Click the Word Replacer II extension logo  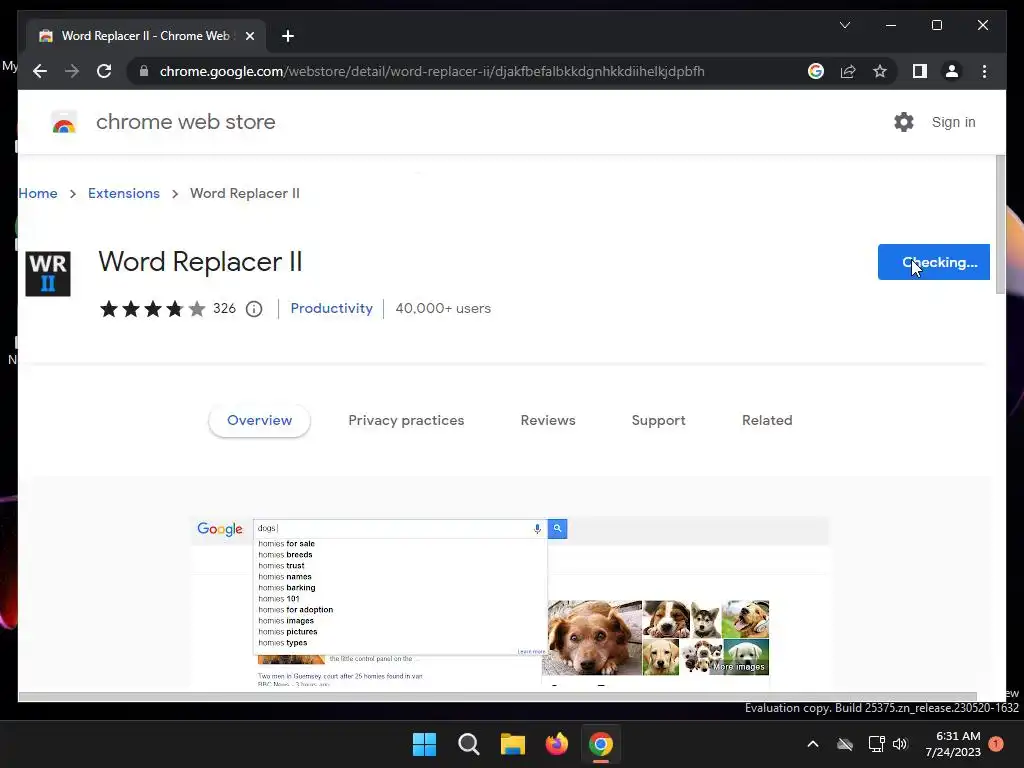point(48,274)
